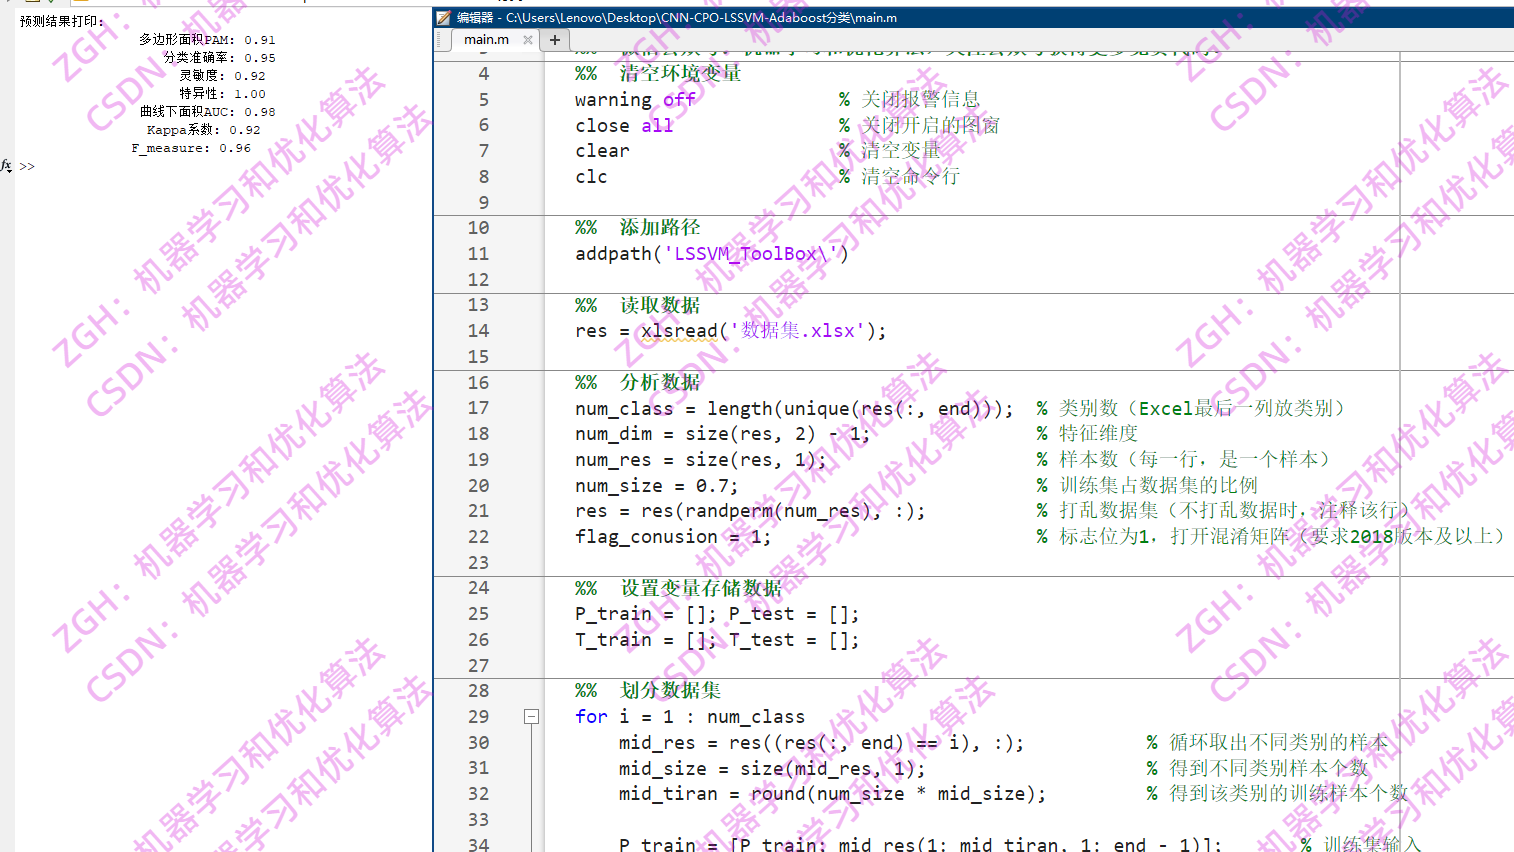
Task: Click the 'Kappa系数: 0.92' output line
Action: click(x=203, y=130)
